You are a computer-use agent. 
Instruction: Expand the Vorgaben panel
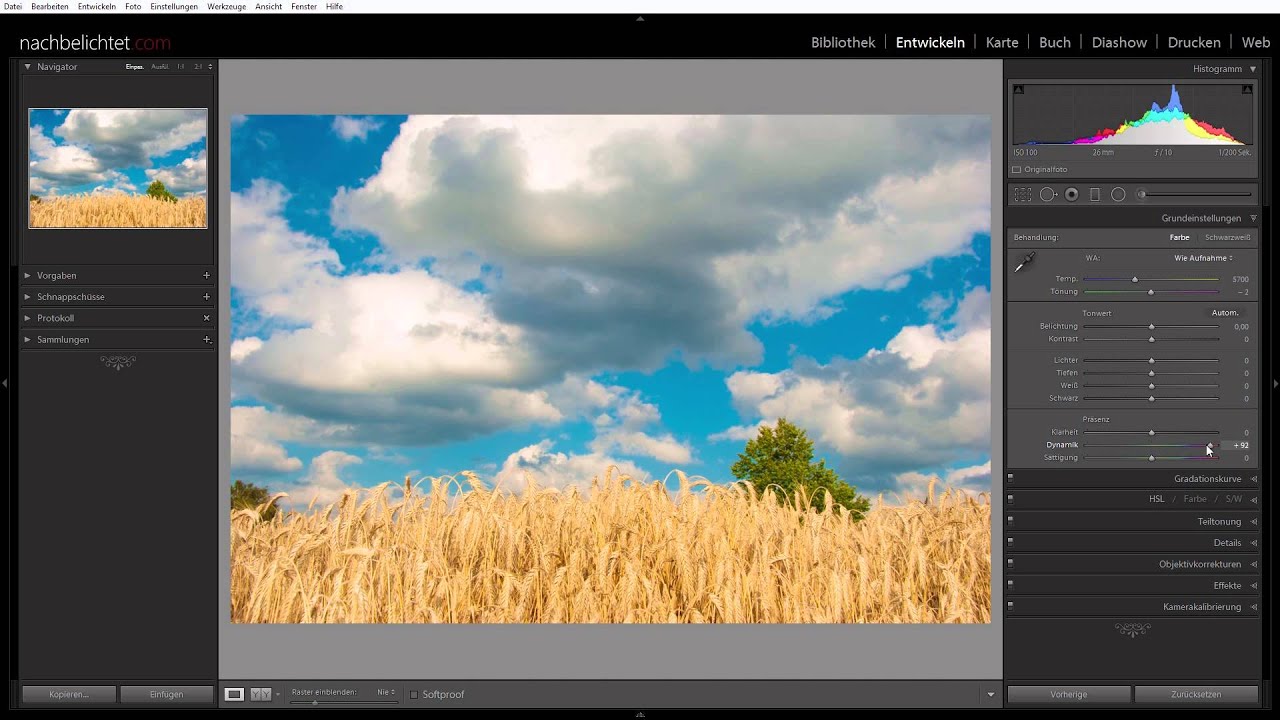27,275
